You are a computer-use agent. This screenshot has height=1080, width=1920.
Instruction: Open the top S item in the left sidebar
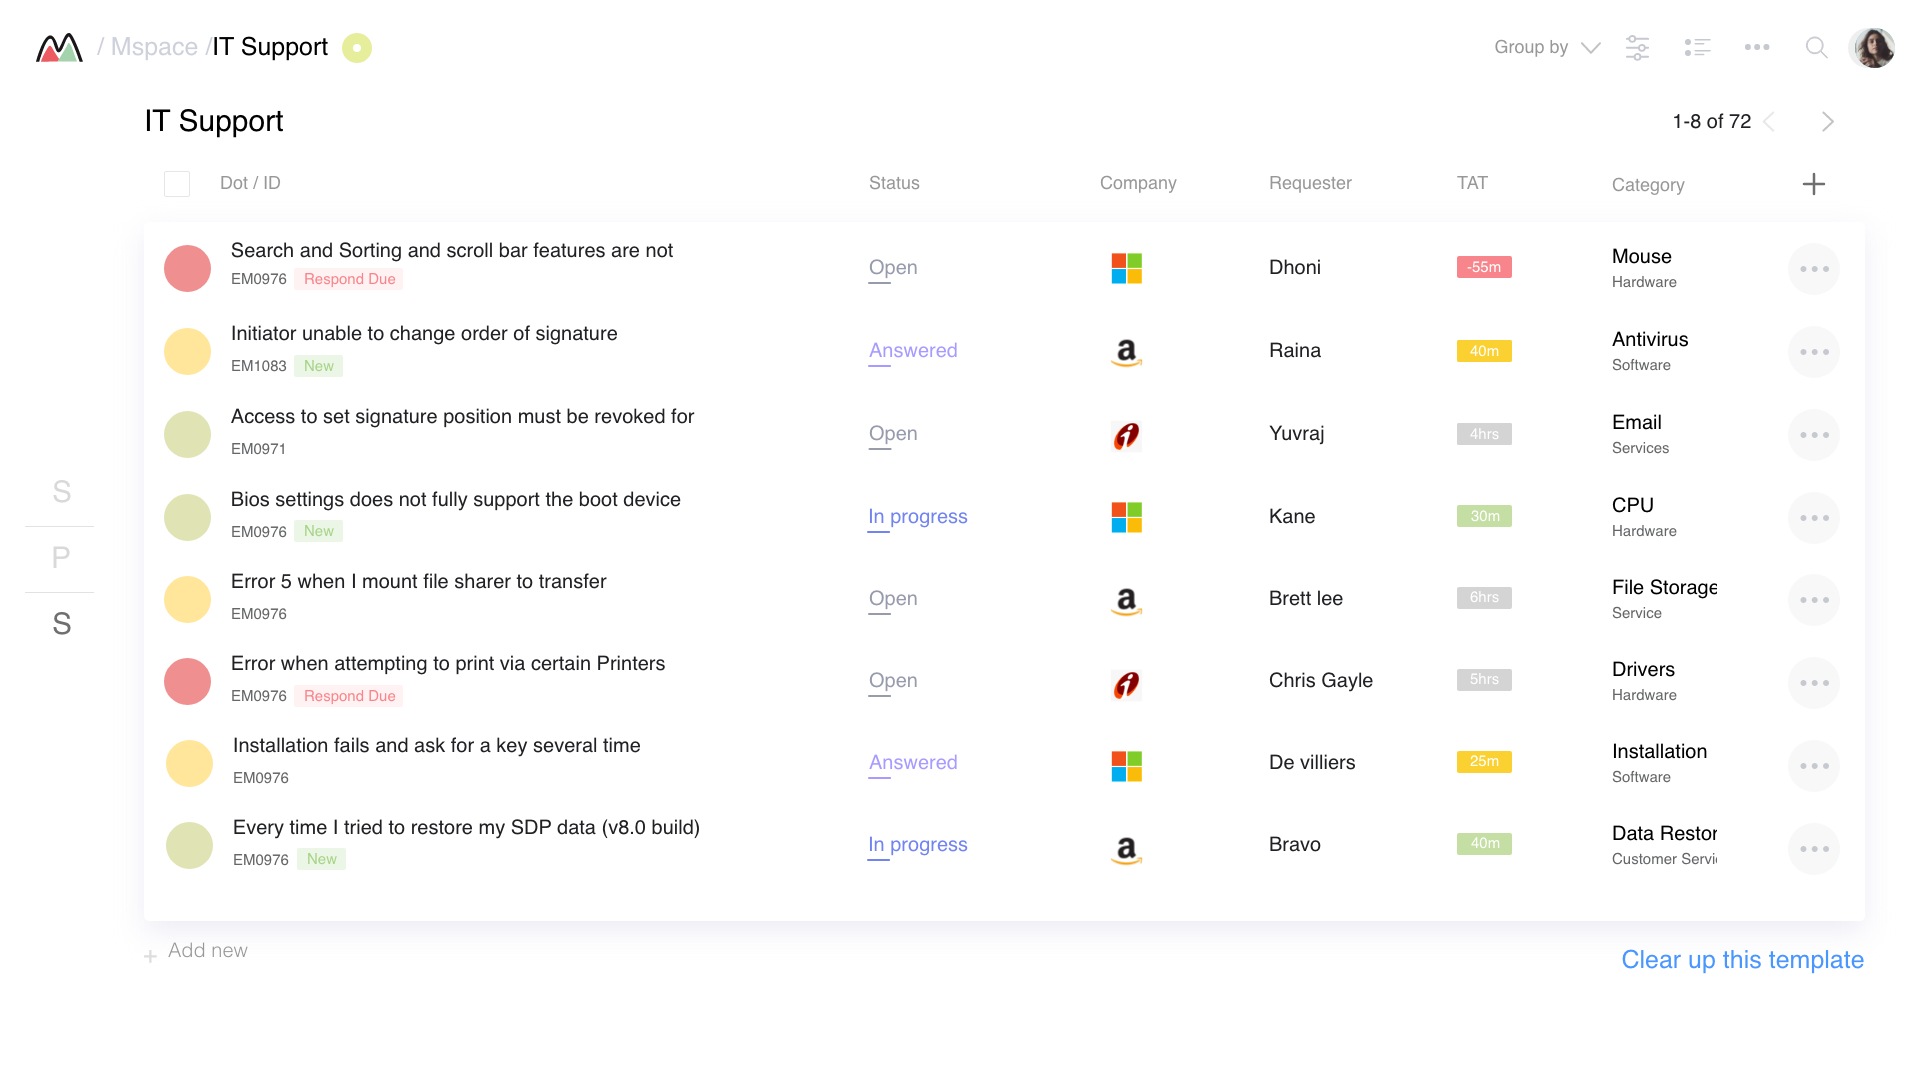[62, 492]
